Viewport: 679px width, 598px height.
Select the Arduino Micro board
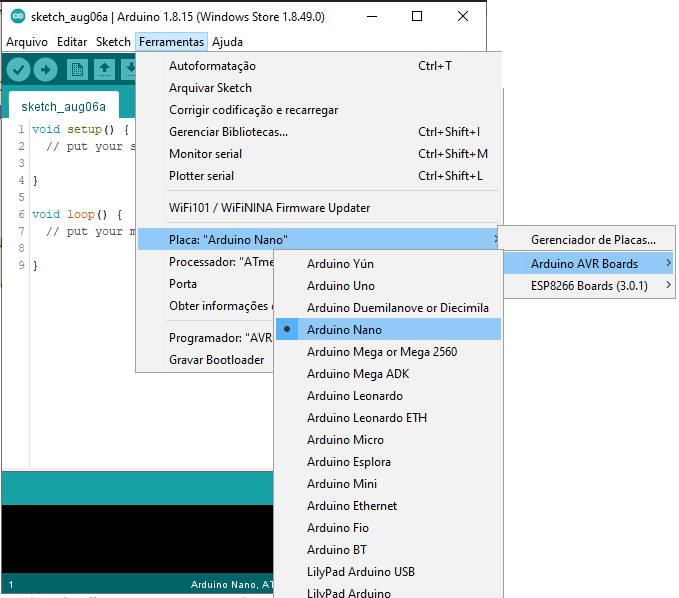click(x=388, y=440)
